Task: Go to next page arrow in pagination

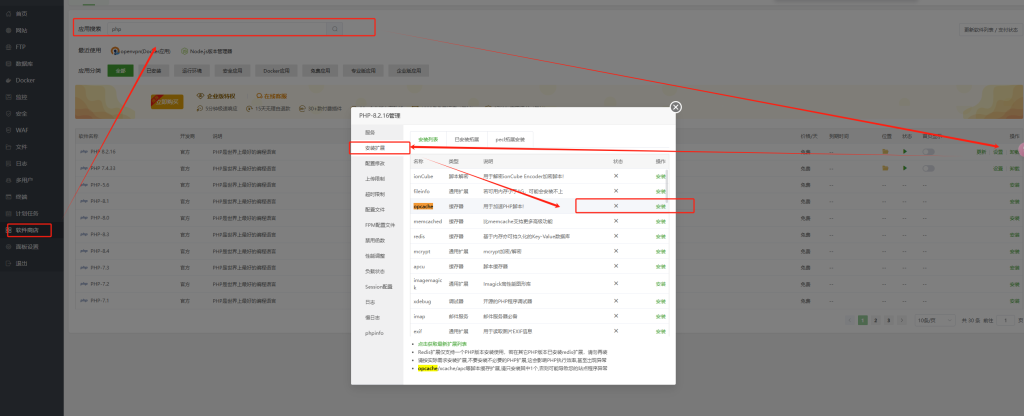Action: click(x=901, y=320)
